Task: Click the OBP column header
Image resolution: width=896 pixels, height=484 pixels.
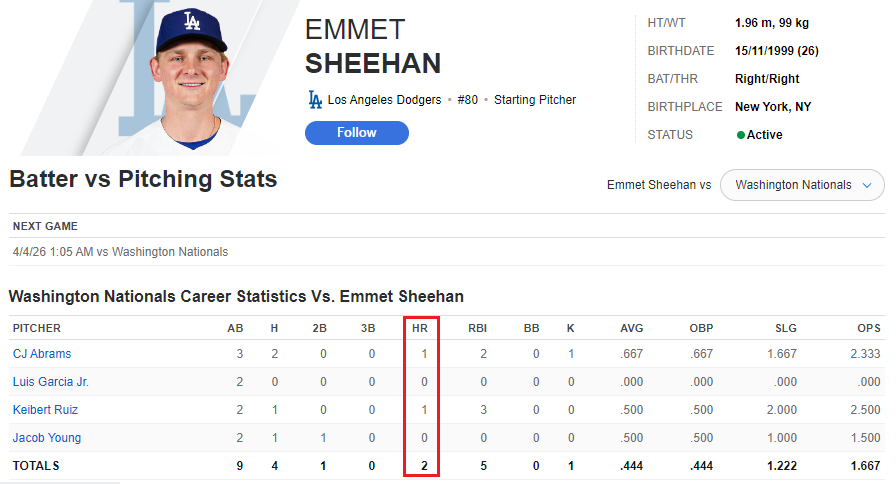Action: (701, 328)
